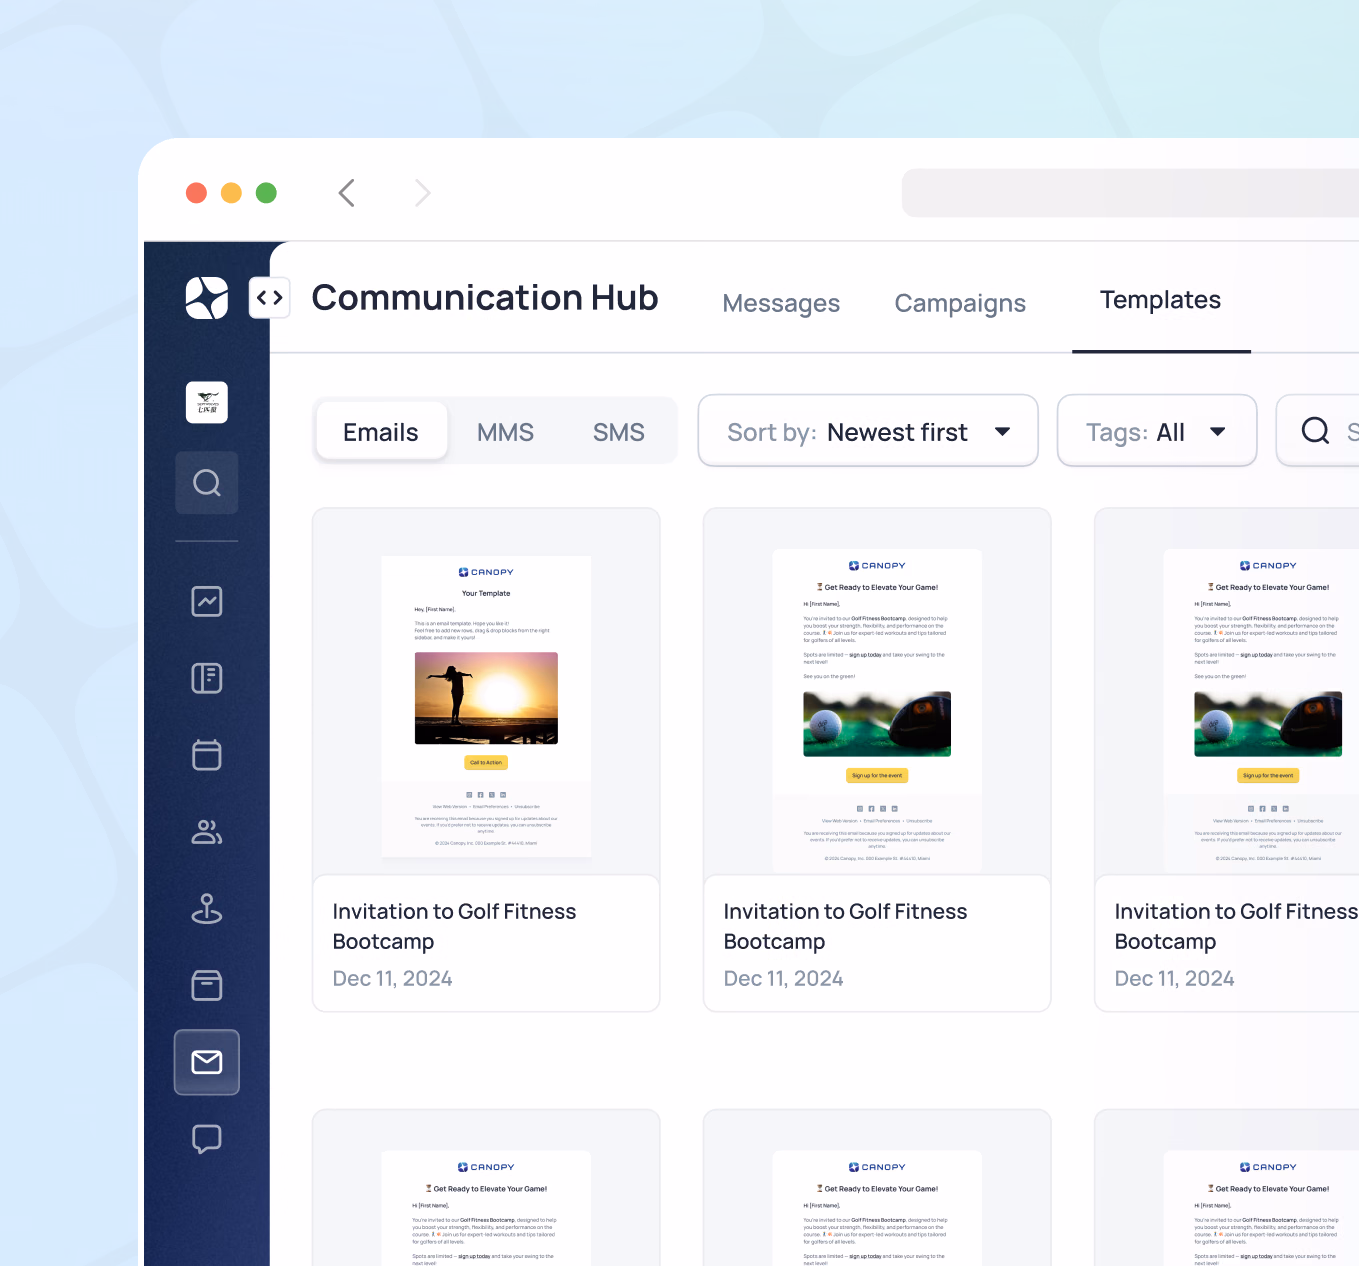This screenshot has width=1359, height=1266.
Task: Select the Emails segment
Action: pyautogui.click(x=381, y=432)
